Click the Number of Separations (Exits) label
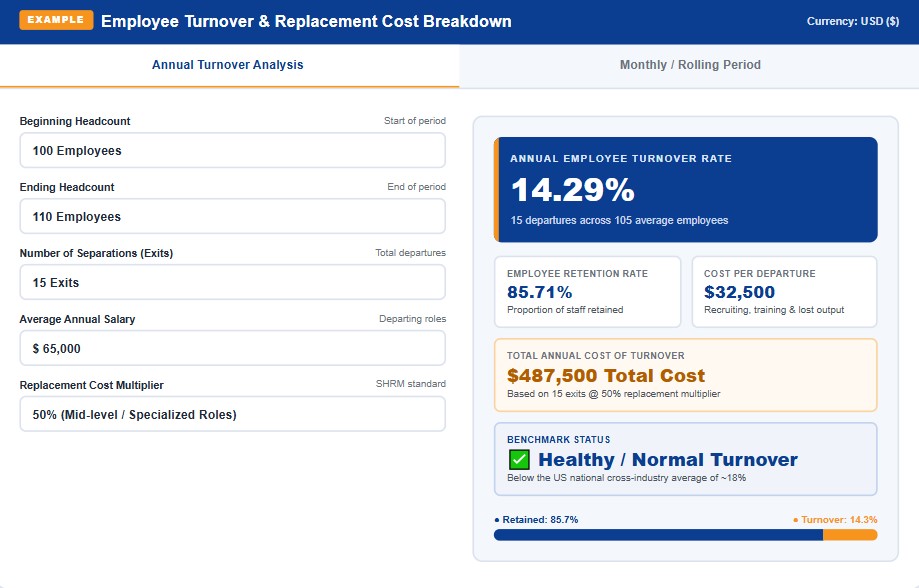The height and width of the screenshot is (588, 919). [97, 253]
